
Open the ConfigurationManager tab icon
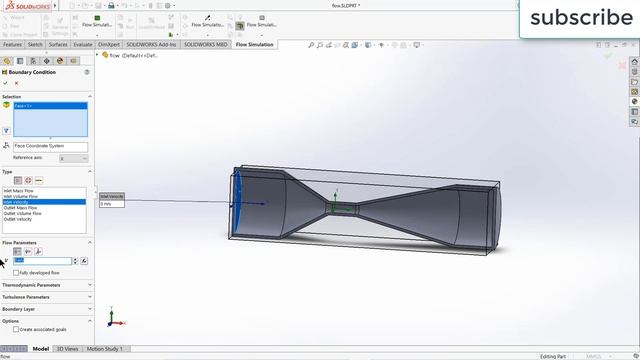pos(33,61)
